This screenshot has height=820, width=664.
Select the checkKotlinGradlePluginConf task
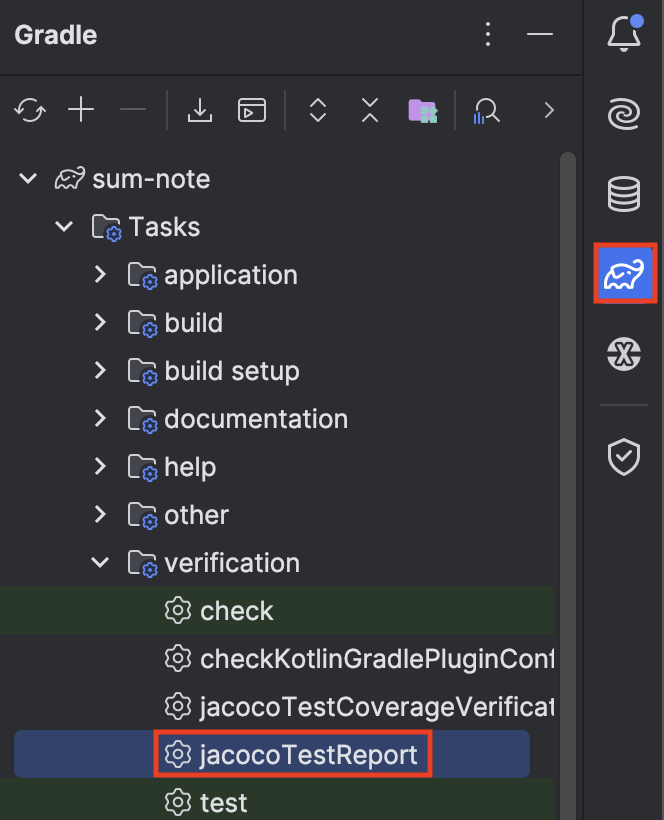click(277, 658)
